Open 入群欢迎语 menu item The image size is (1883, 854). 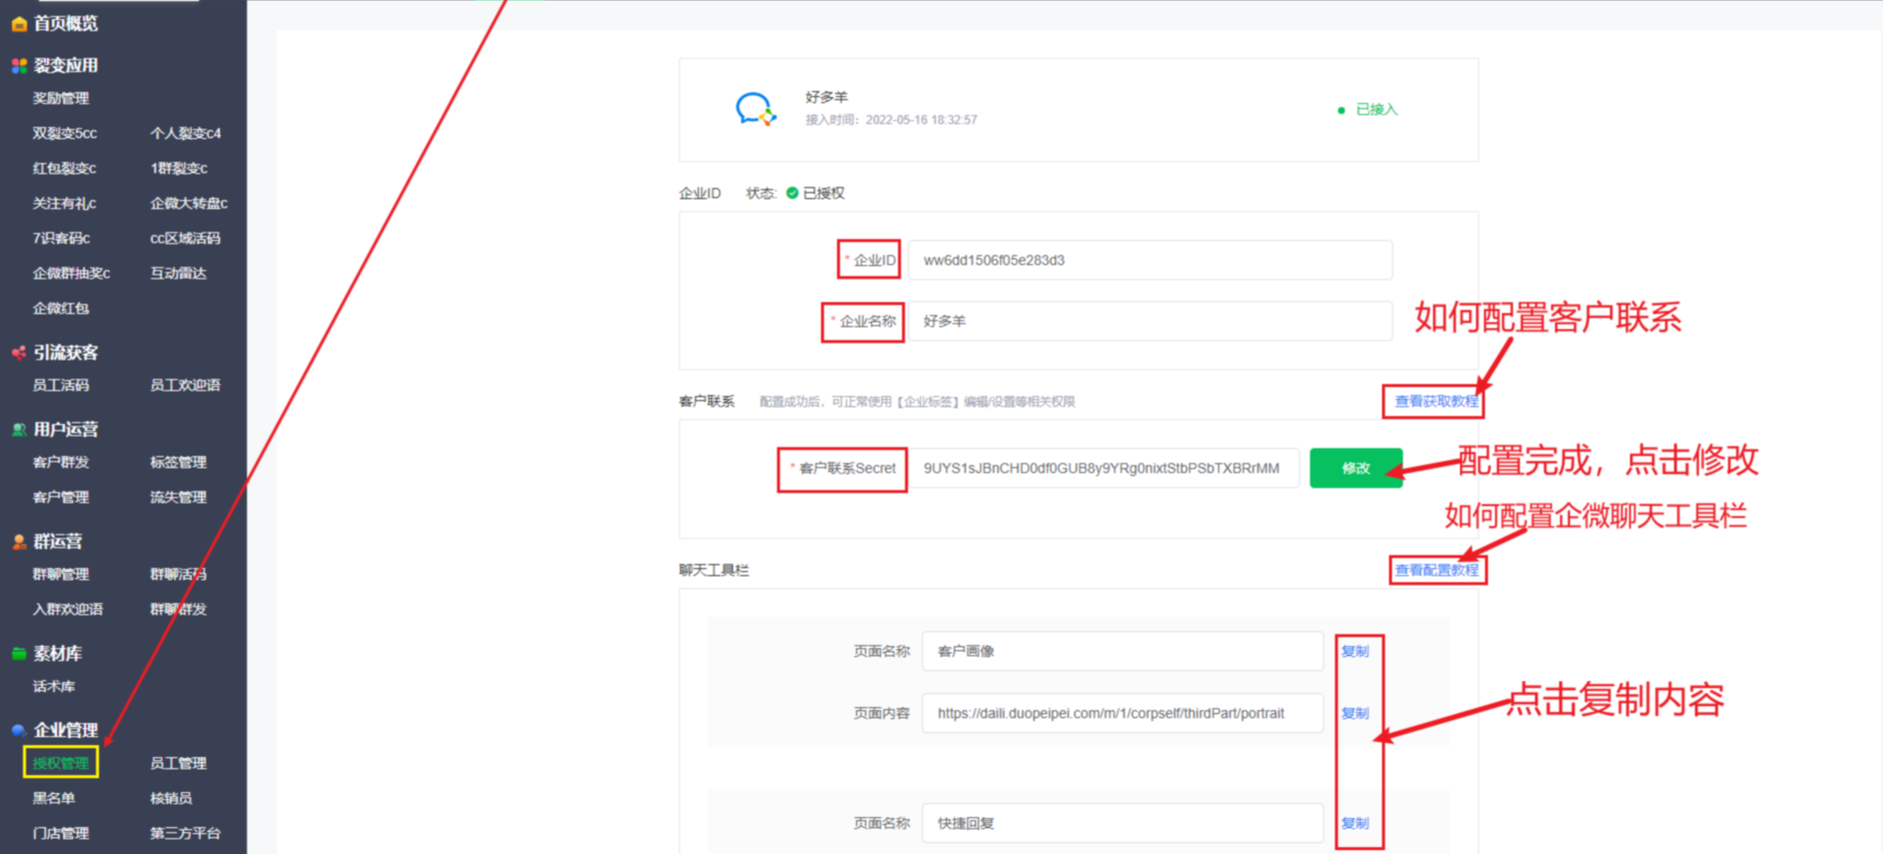68,609
